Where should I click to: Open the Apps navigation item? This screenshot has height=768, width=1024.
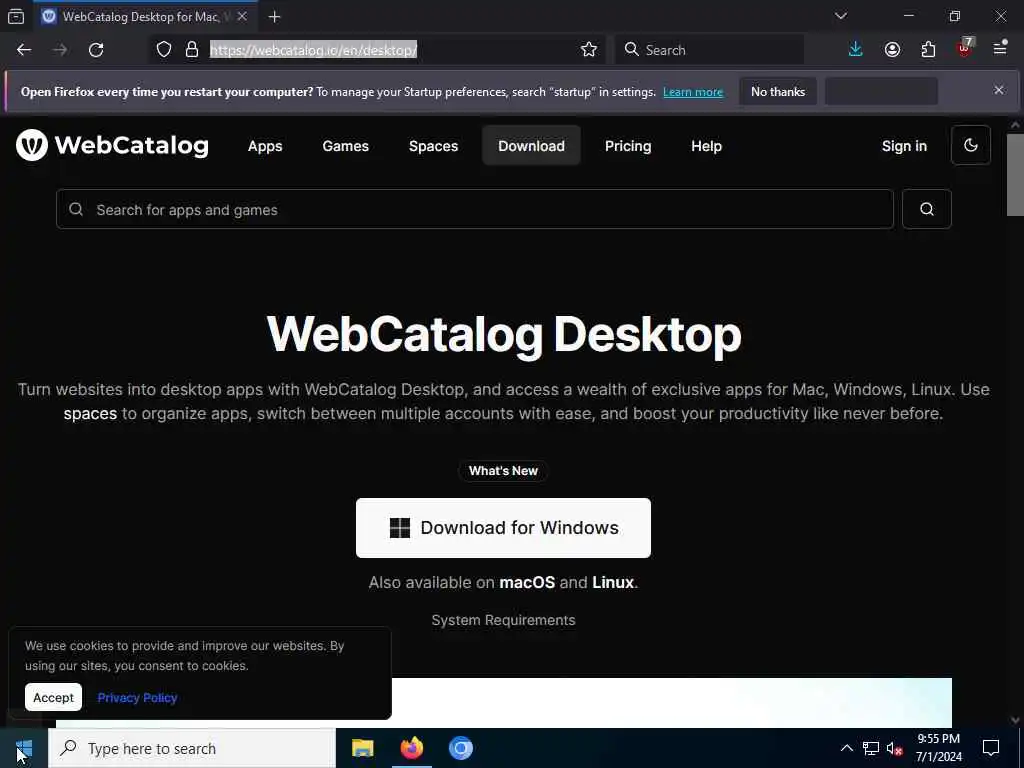tap(265, 146)
